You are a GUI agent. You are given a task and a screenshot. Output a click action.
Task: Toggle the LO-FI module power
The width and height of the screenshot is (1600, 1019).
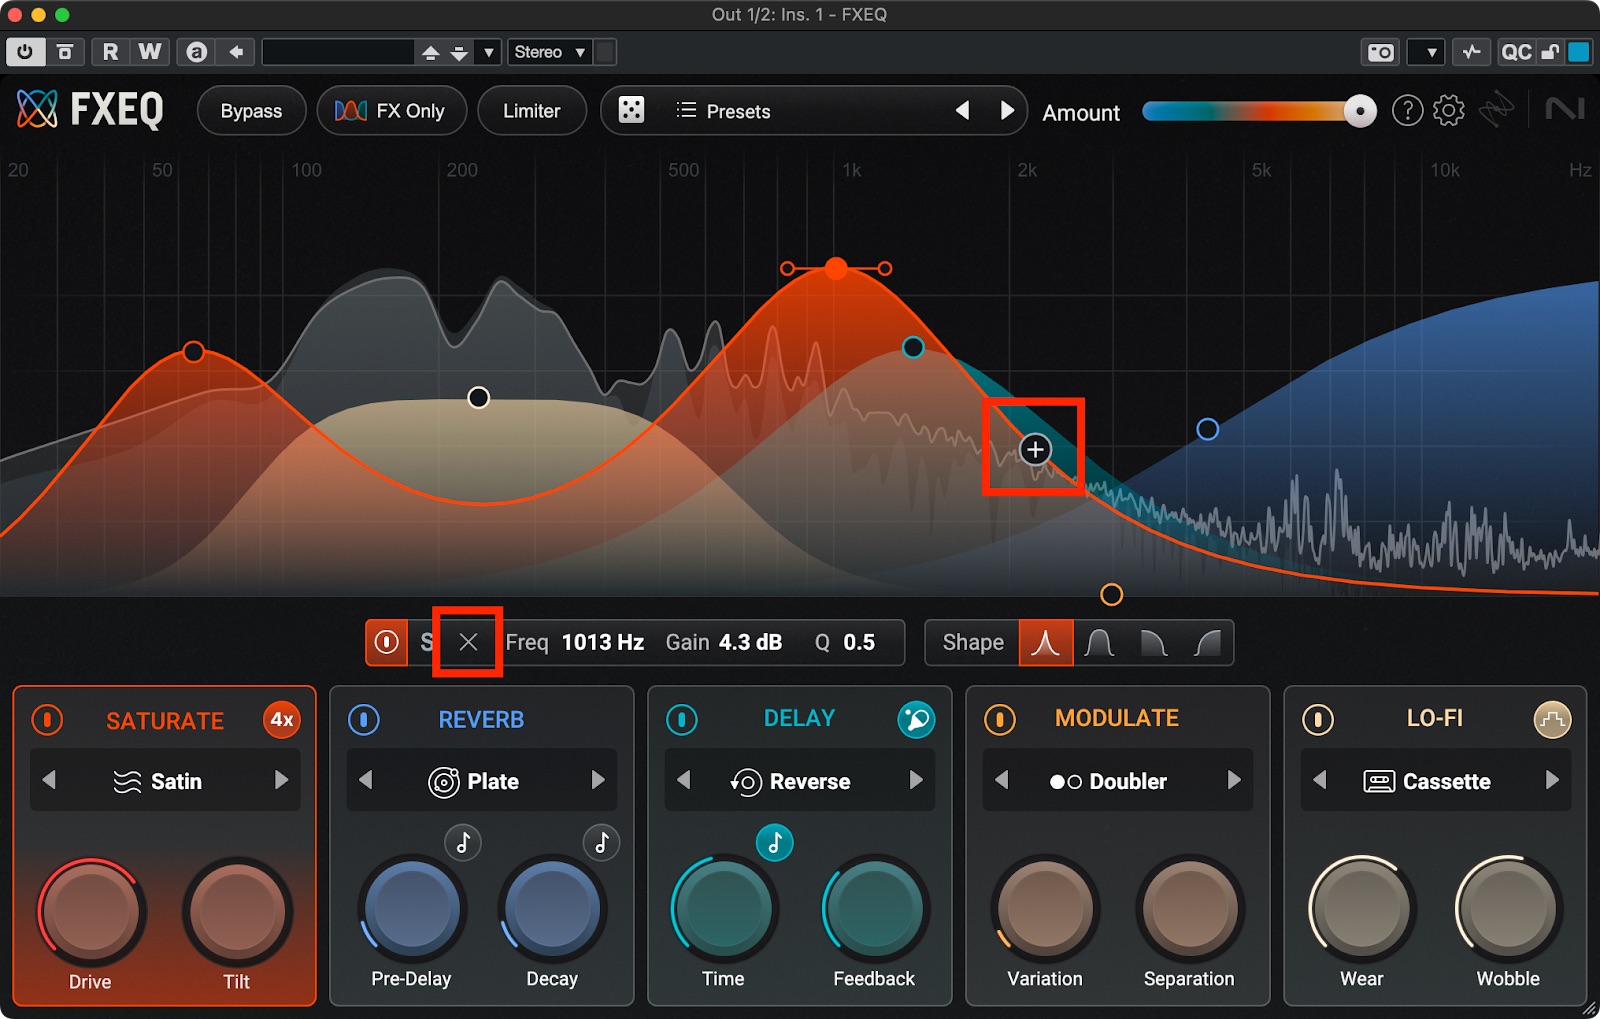(x=1318, y=720)
